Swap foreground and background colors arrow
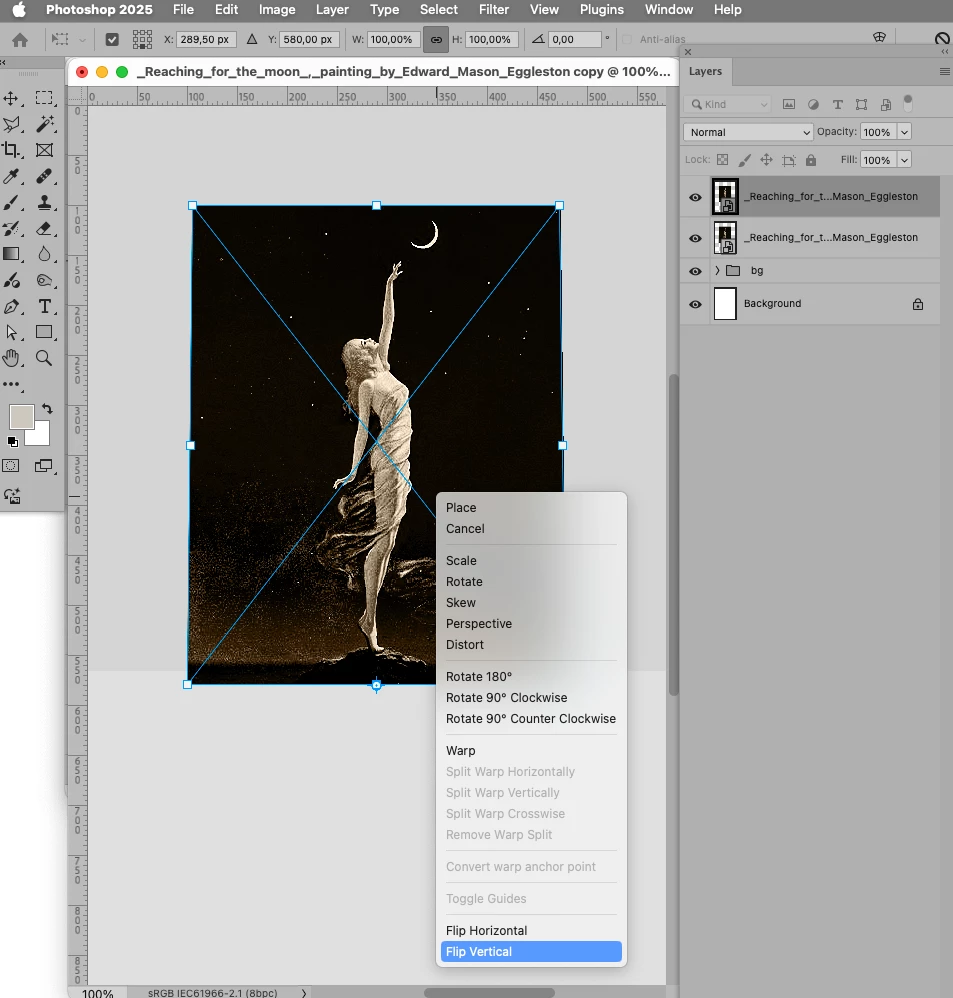The height and width of the screenshot is (998, 953). [x=47, y=409]
